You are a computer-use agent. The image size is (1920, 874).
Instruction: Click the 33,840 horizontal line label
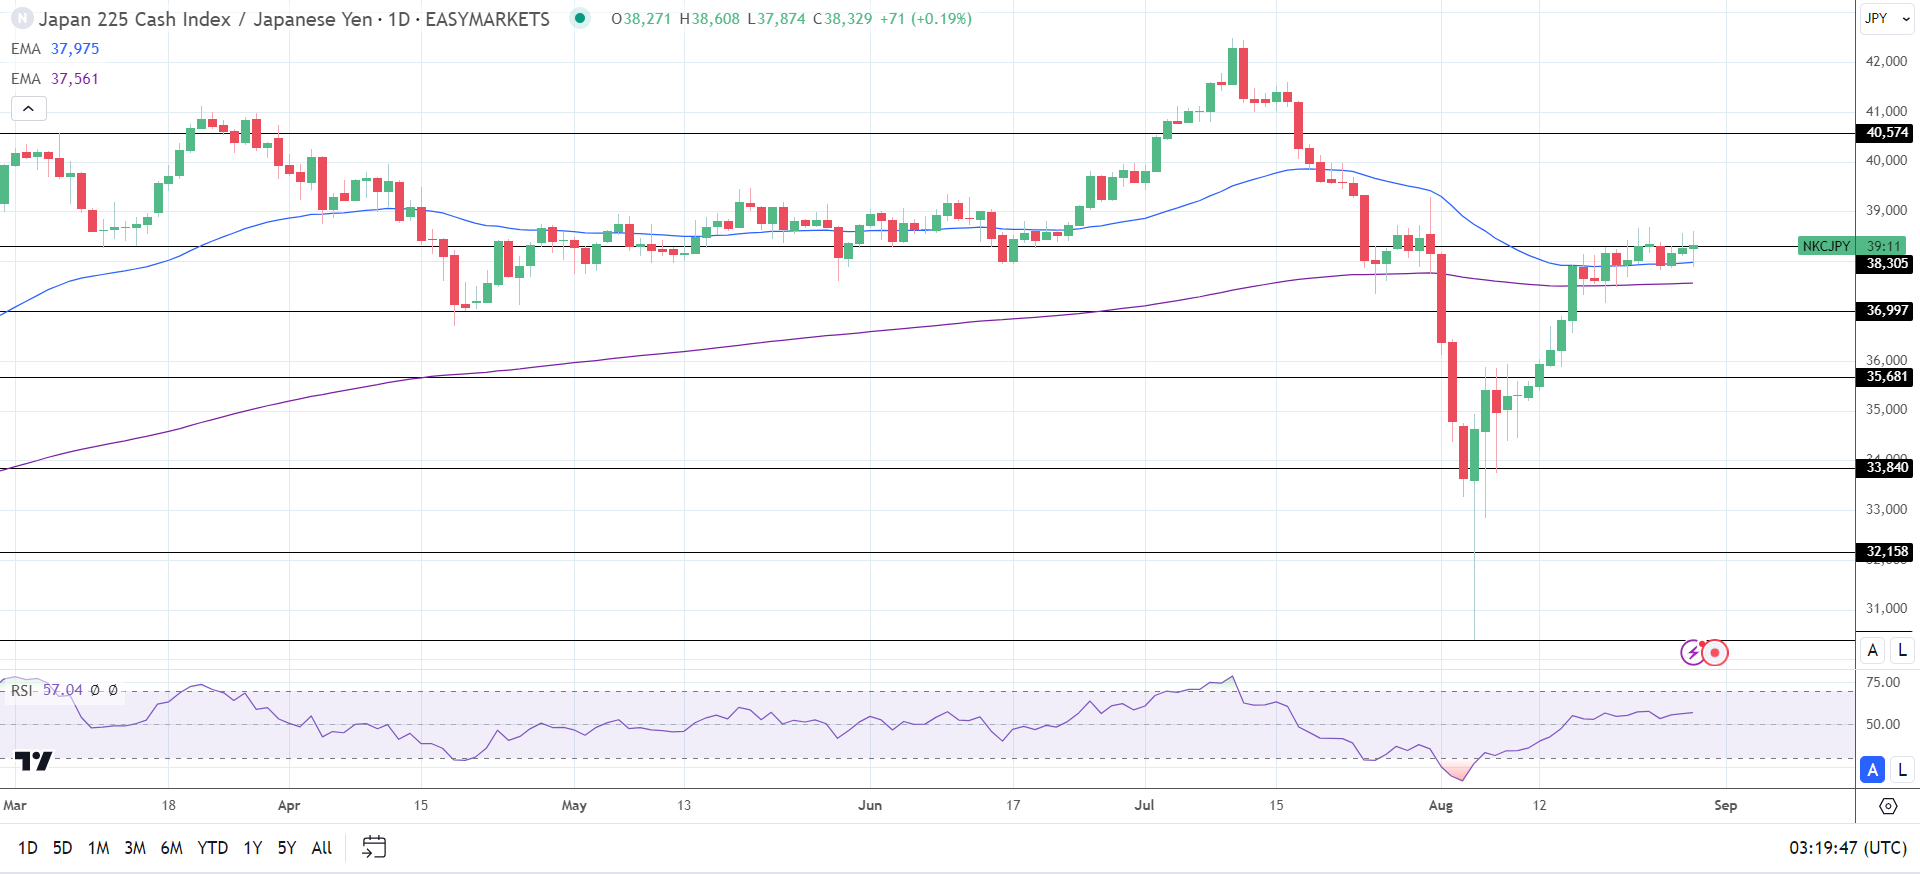click(1887, 468)
